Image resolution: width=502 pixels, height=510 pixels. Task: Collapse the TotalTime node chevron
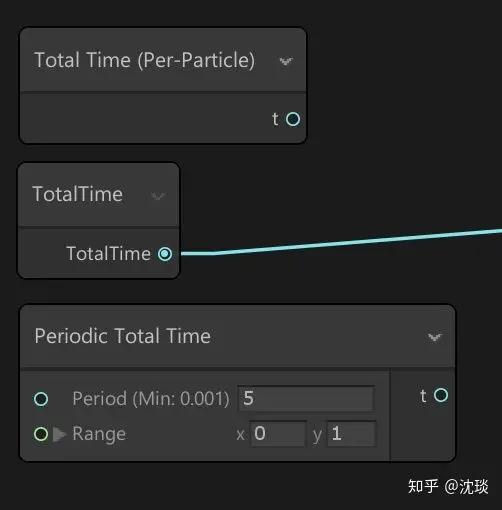(x=158, y=196)
